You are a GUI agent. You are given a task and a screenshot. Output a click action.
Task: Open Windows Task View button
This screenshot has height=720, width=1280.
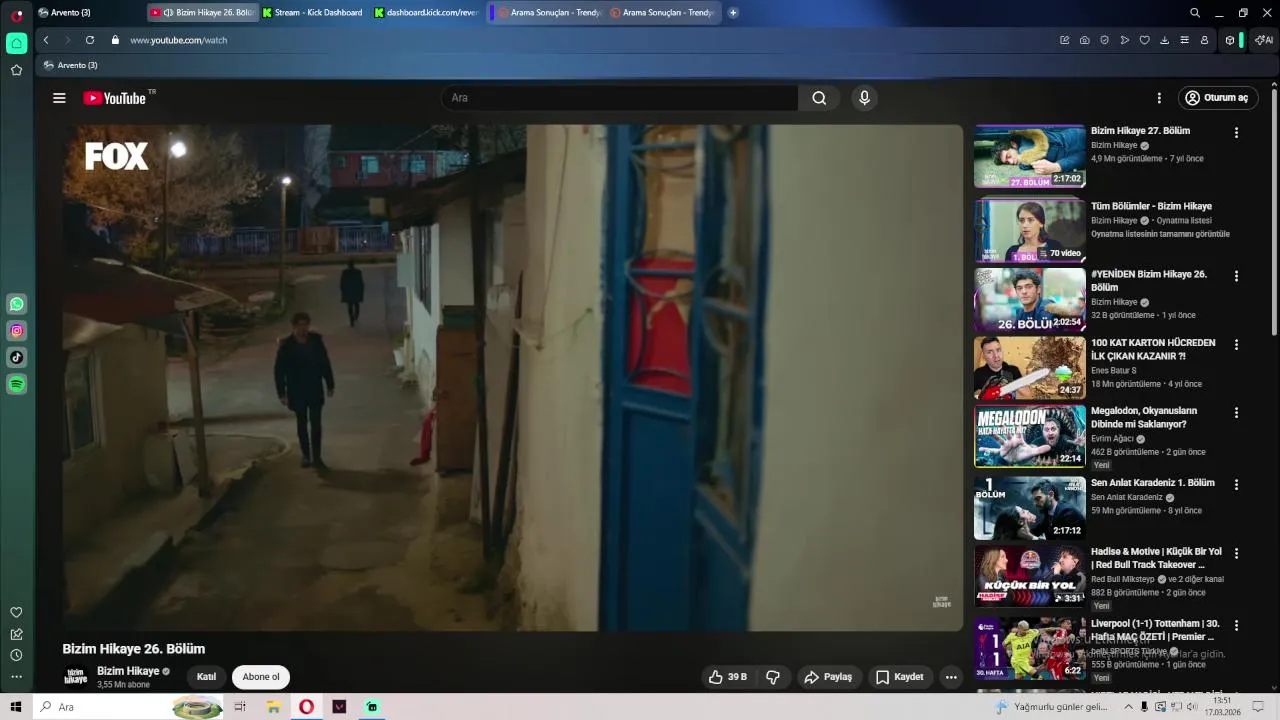click(240, 707)
